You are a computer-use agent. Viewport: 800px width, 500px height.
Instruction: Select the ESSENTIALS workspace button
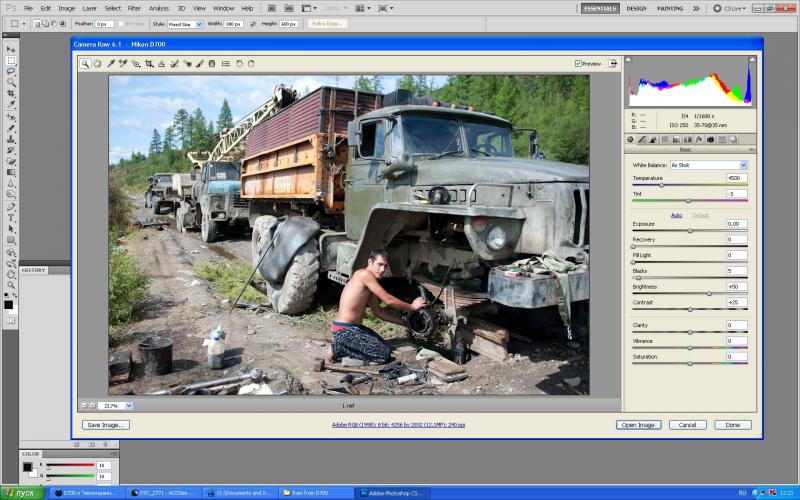[x=600, y=9]
